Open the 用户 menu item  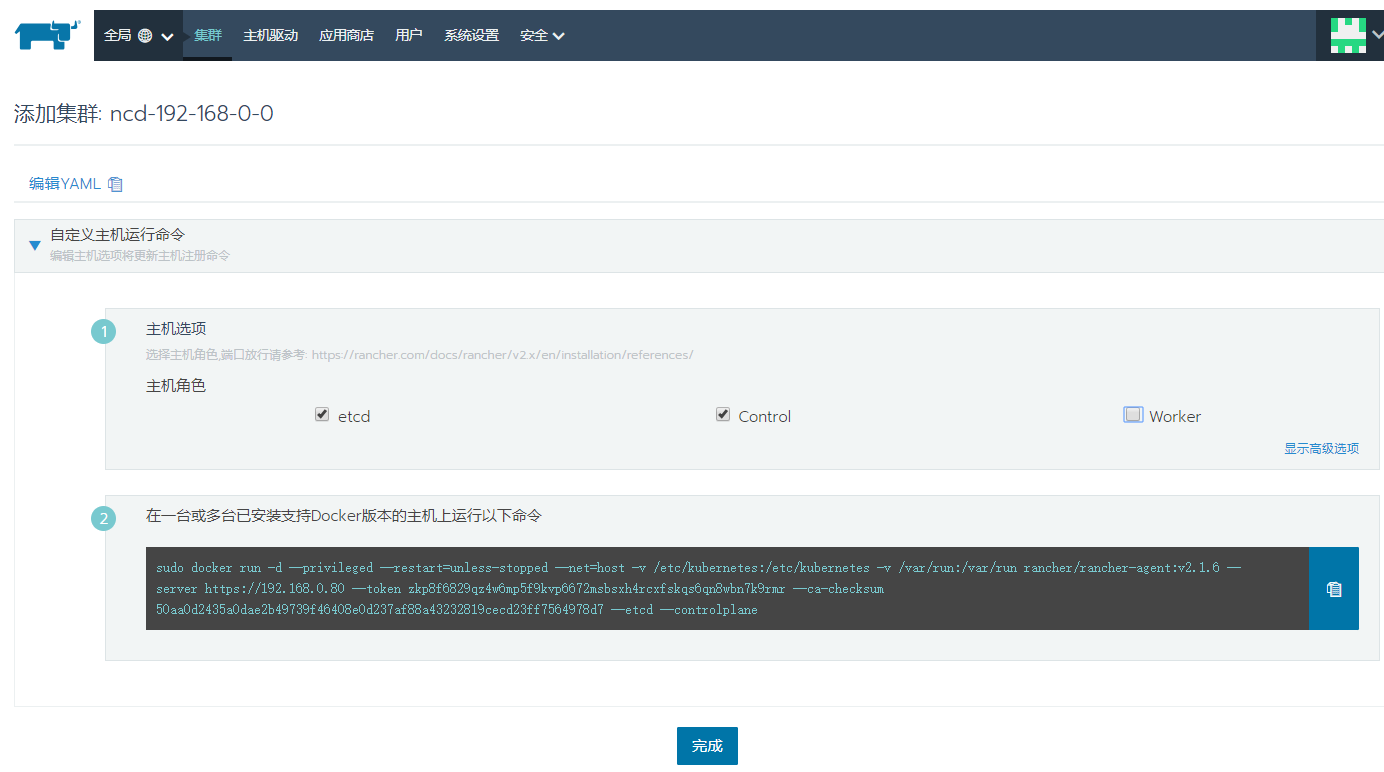409,35
